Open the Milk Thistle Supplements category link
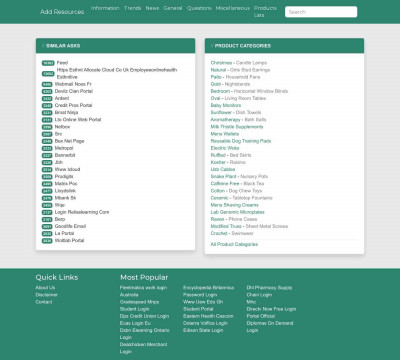This screenshot has height=360, width=400. pos(237,127)
